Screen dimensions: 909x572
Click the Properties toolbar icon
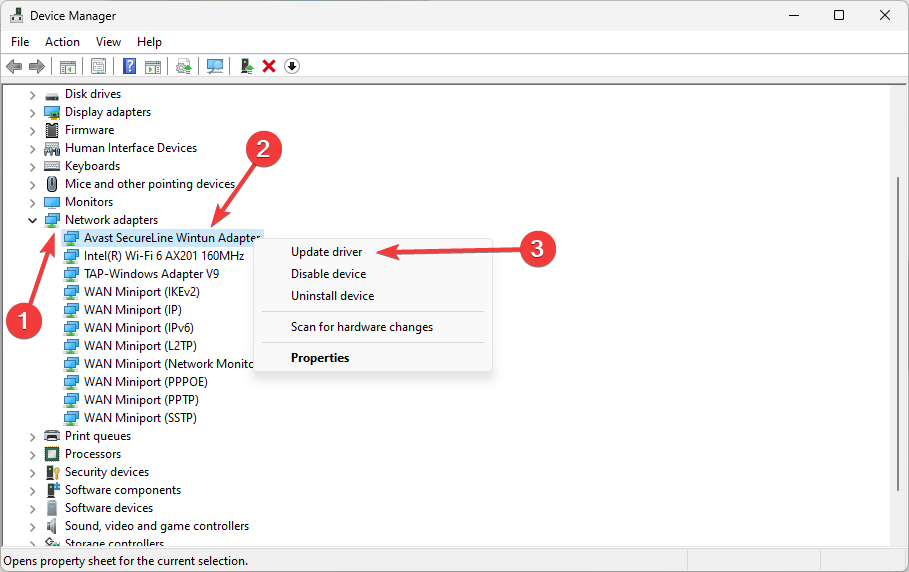(x=99, y=67)
